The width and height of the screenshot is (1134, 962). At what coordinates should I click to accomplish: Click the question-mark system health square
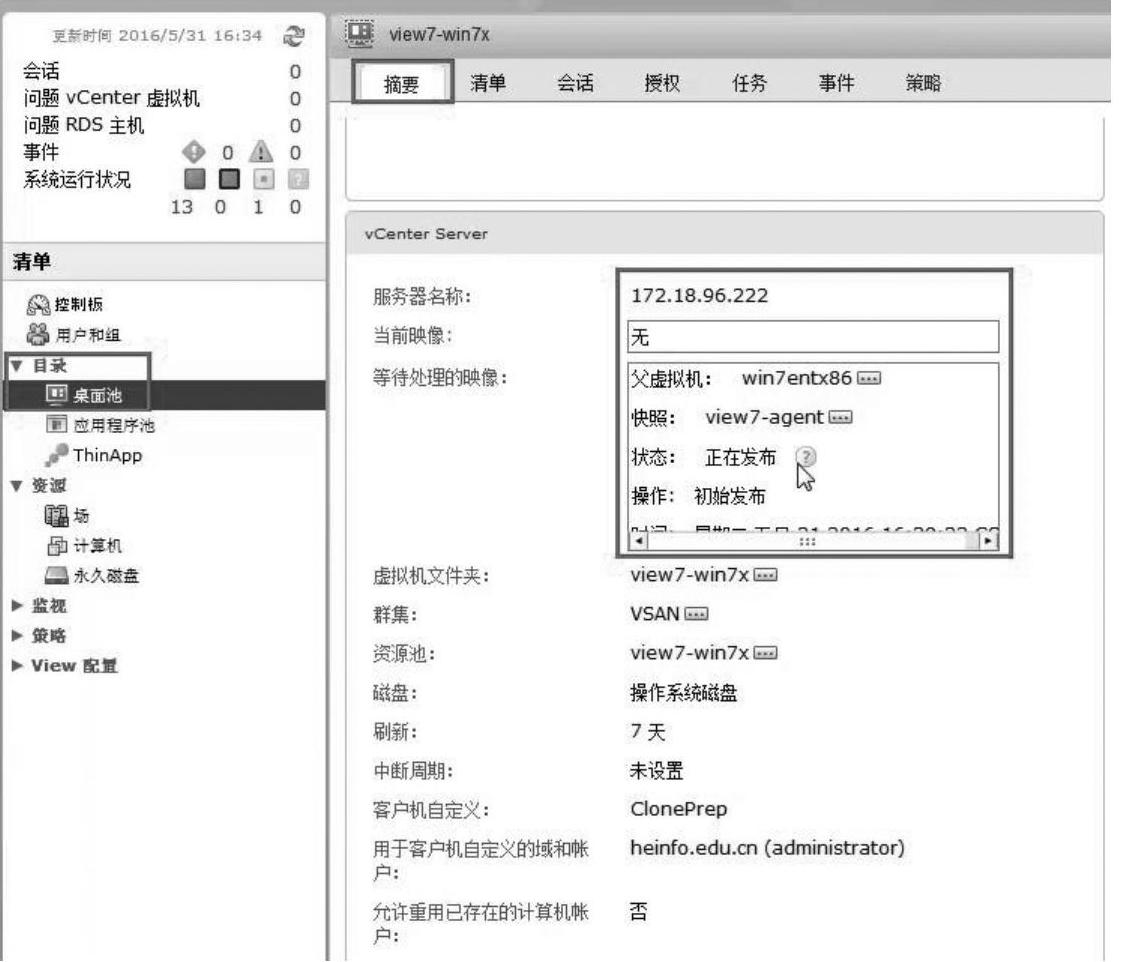(x=298, y=179)
